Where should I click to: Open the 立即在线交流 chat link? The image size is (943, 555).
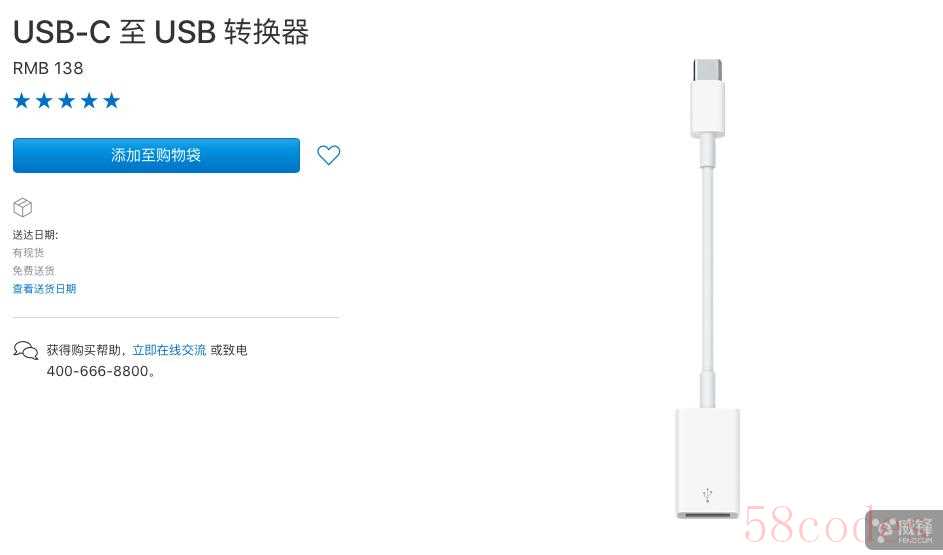click(x=169, y=350)
